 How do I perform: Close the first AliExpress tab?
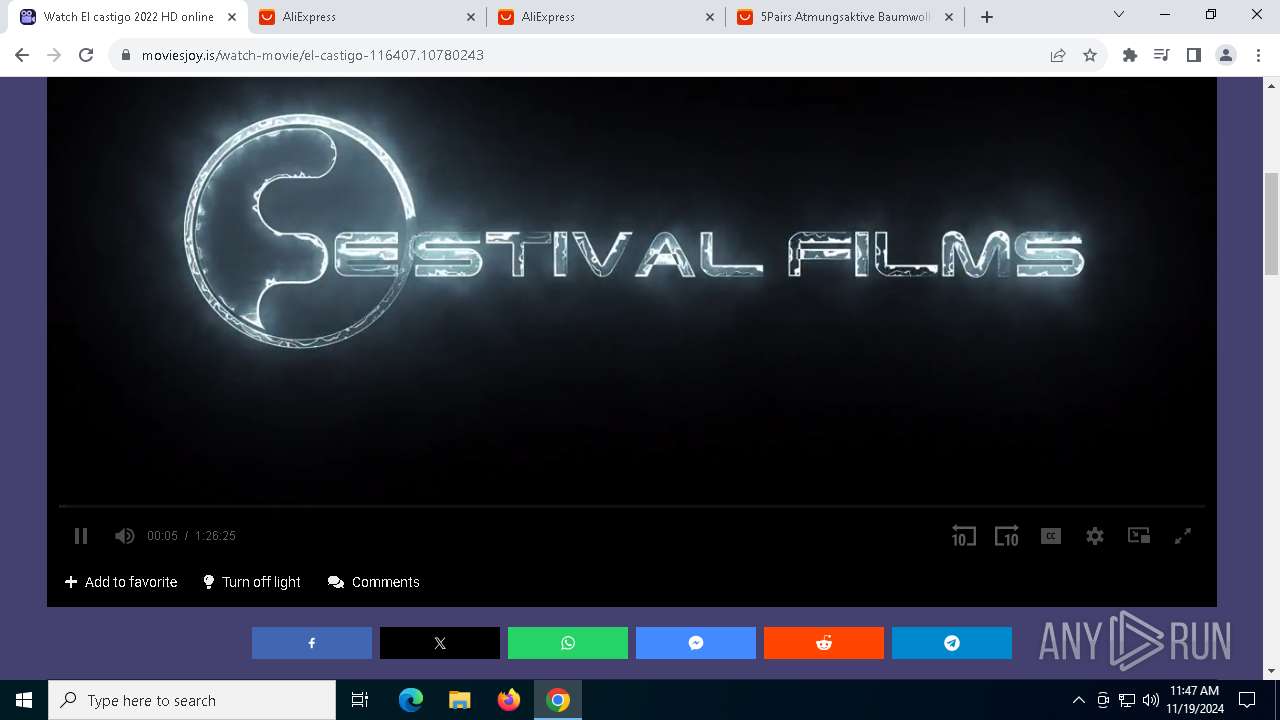[x=471, y=17]
